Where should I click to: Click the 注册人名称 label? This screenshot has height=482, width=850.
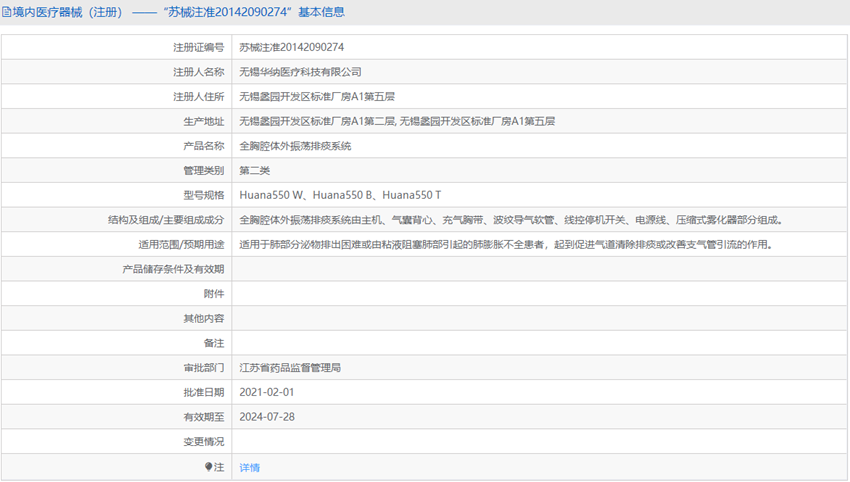[x=198, y=72]
